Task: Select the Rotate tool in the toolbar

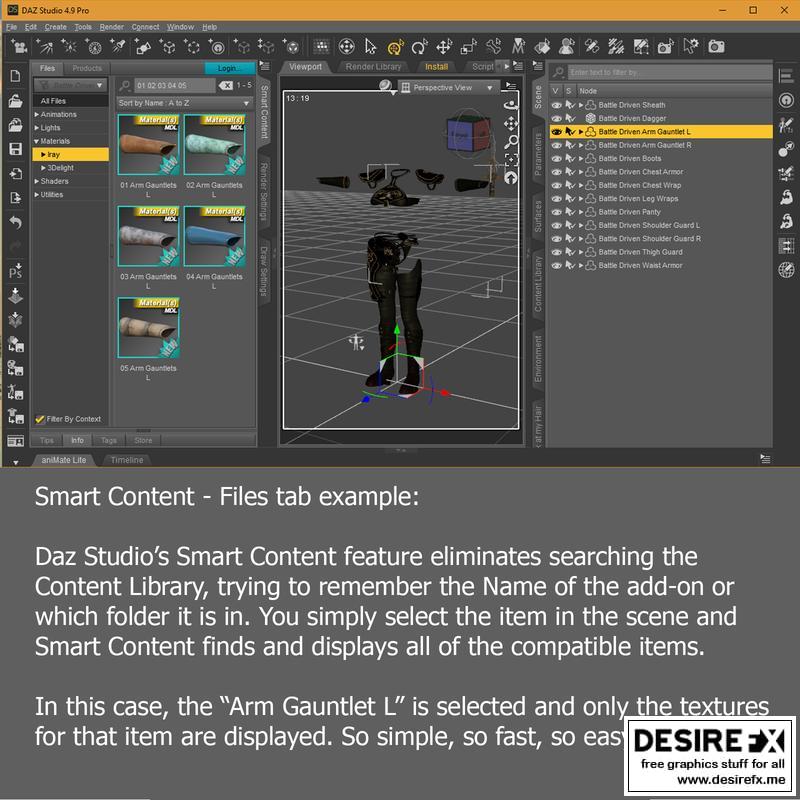Action: coord(419,46)
